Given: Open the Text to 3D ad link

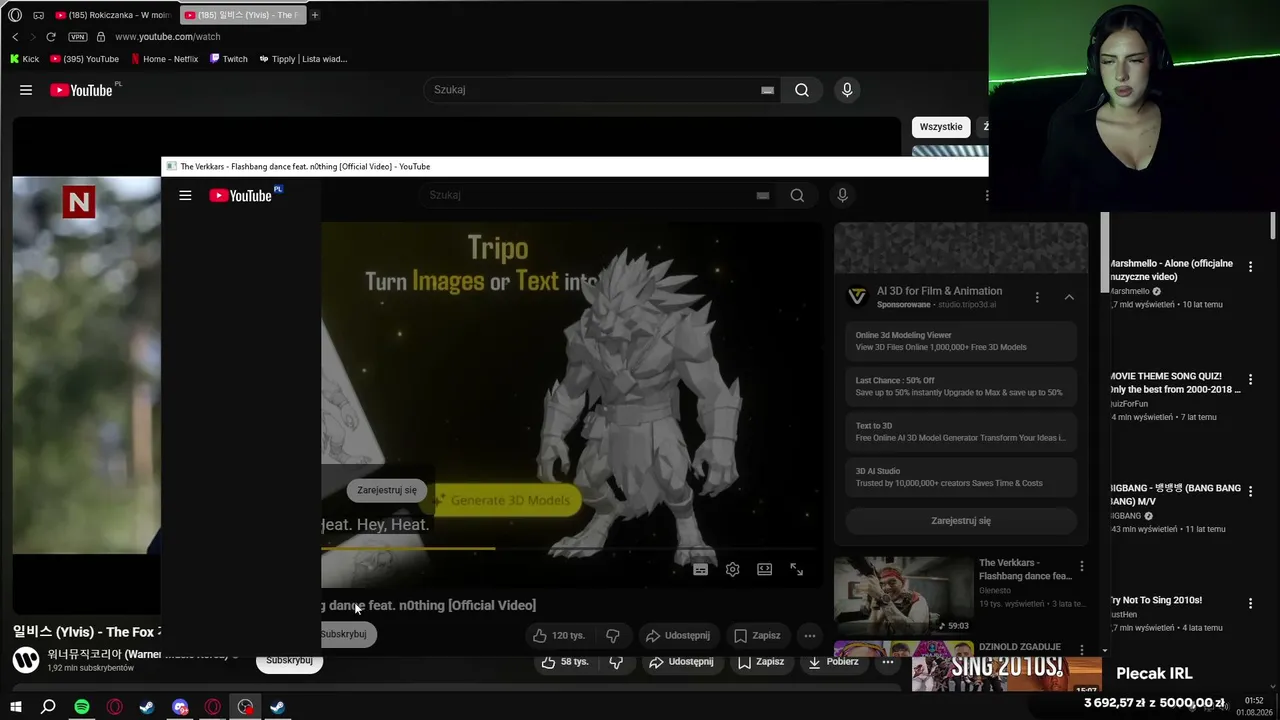Looking at the screenshot, I should [x=961, y=431].
